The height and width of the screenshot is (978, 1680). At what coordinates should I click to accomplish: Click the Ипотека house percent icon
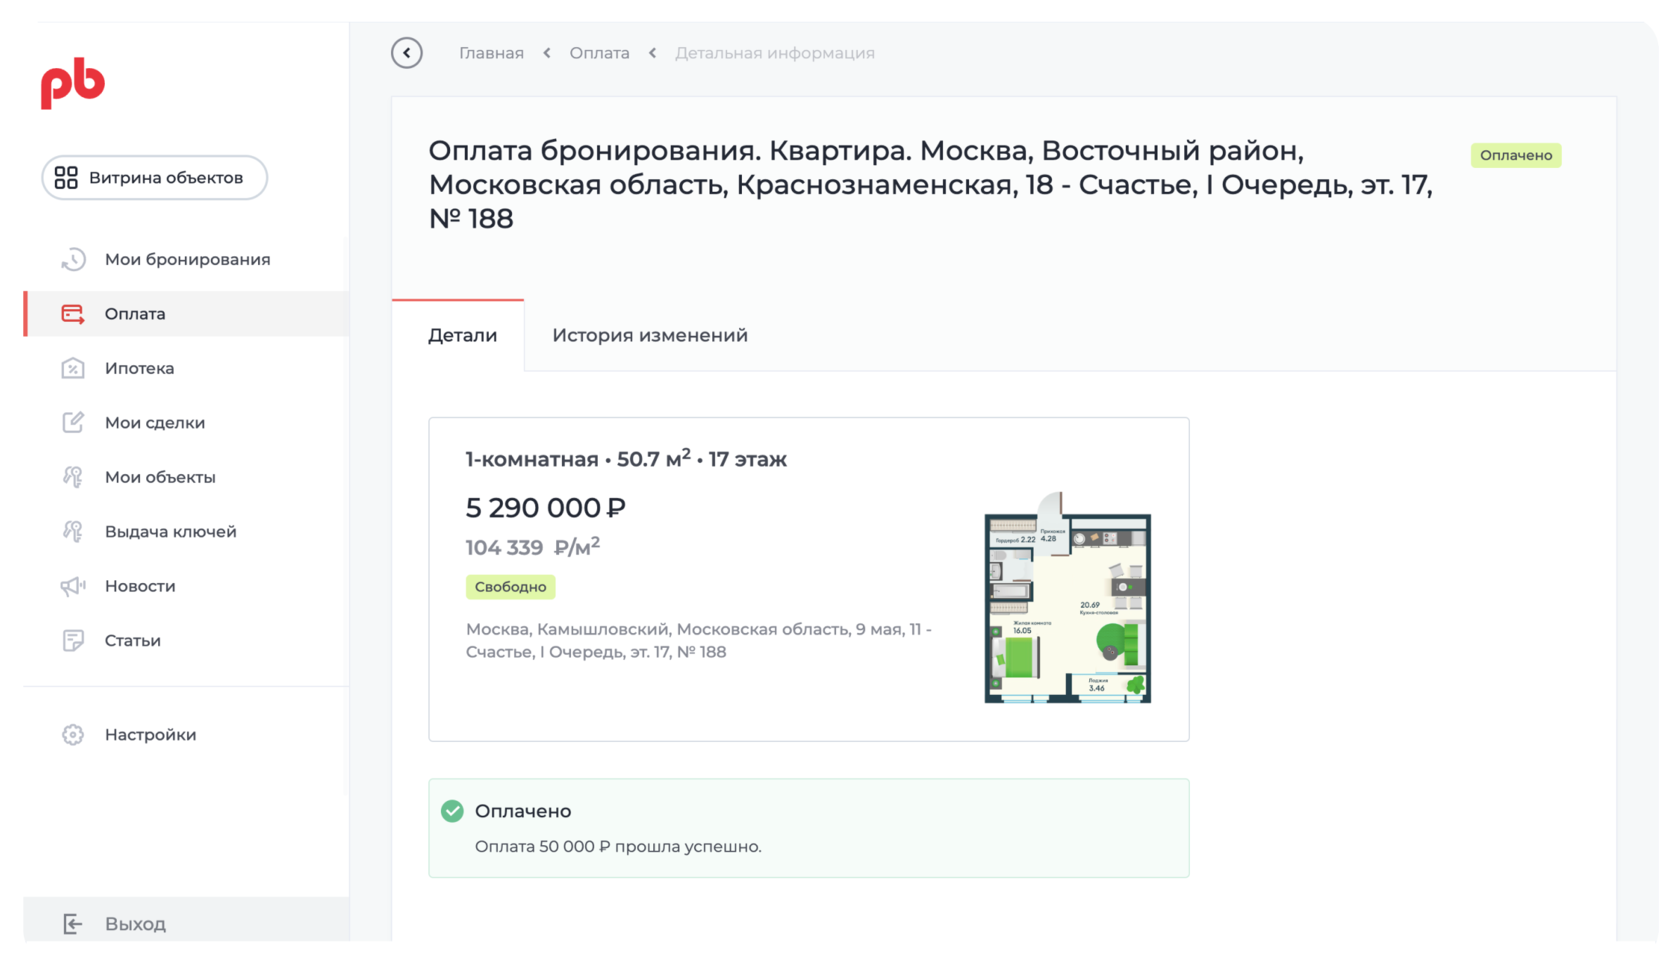(x=72, y=368)
